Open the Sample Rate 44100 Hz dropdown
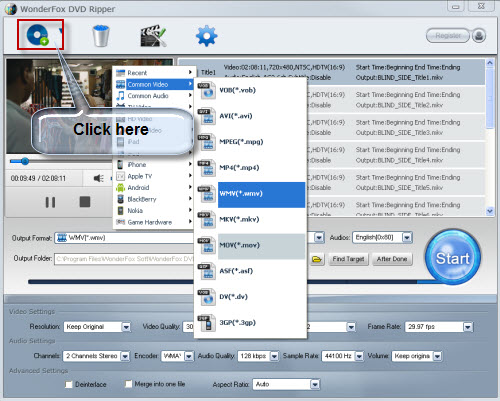This screenshot has height=401, width=500. (359, 356)
